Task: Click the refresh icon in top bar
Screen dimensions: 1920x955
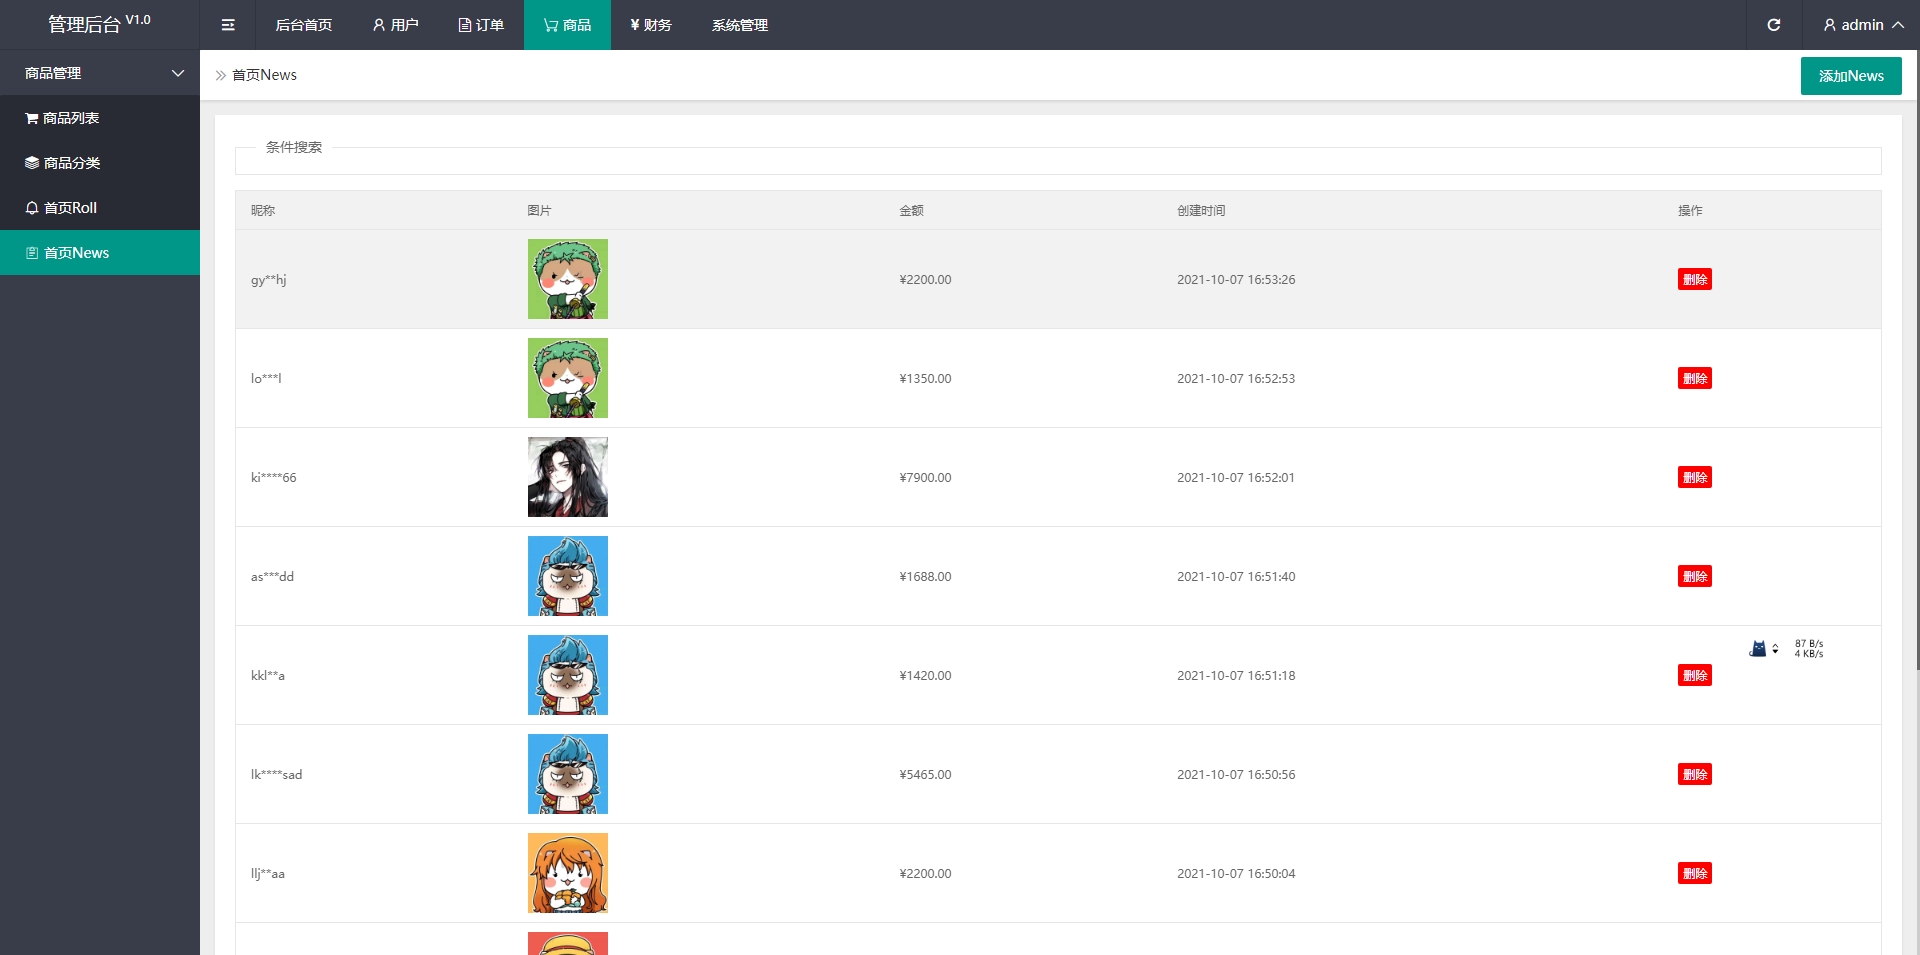Action: pos(1773,25)
